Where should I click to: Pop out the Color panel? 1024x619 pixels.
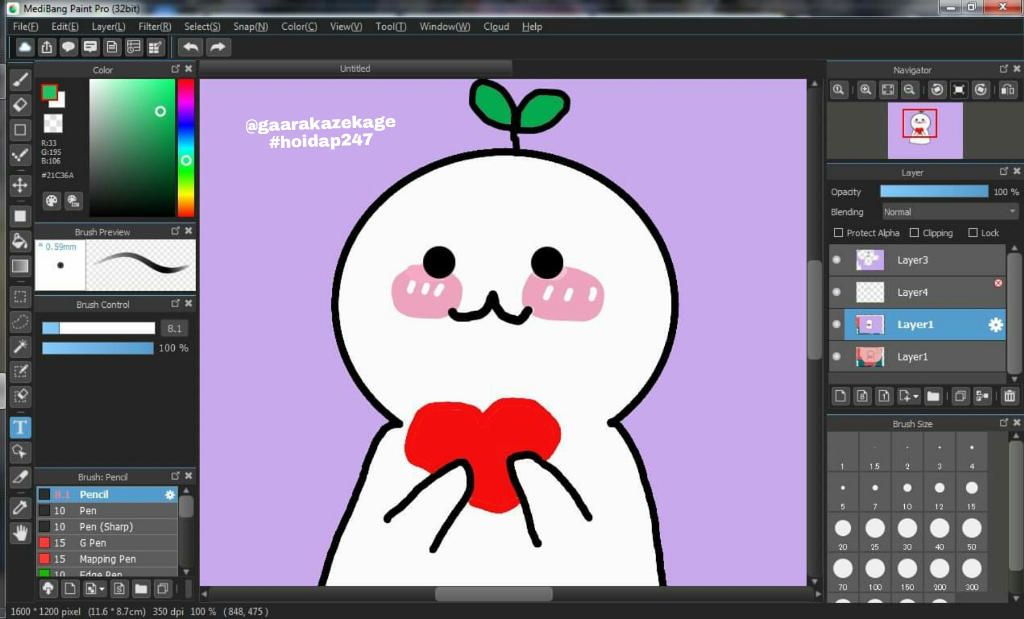[176, 69]
